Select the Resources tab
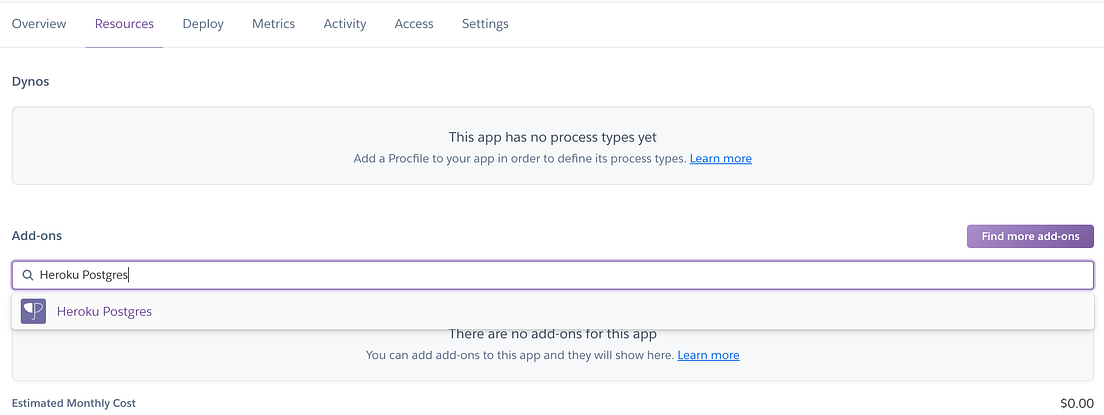The height and width of the screenshot is (415, 1104). point(124,24)
